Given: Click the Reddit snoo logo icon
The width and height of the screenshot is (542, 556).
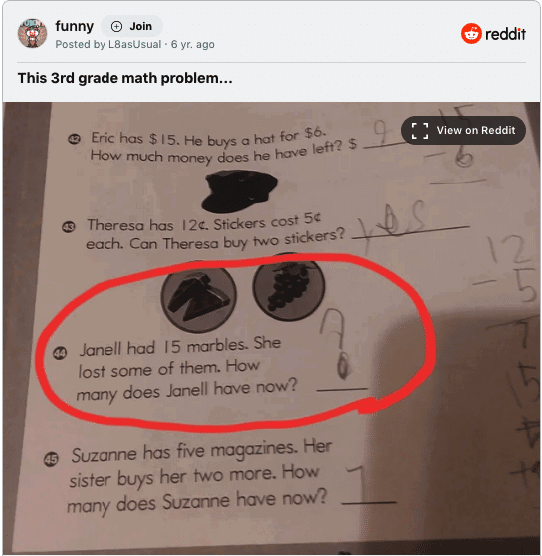Looking at the screenshot, I should tap(471, 34).
